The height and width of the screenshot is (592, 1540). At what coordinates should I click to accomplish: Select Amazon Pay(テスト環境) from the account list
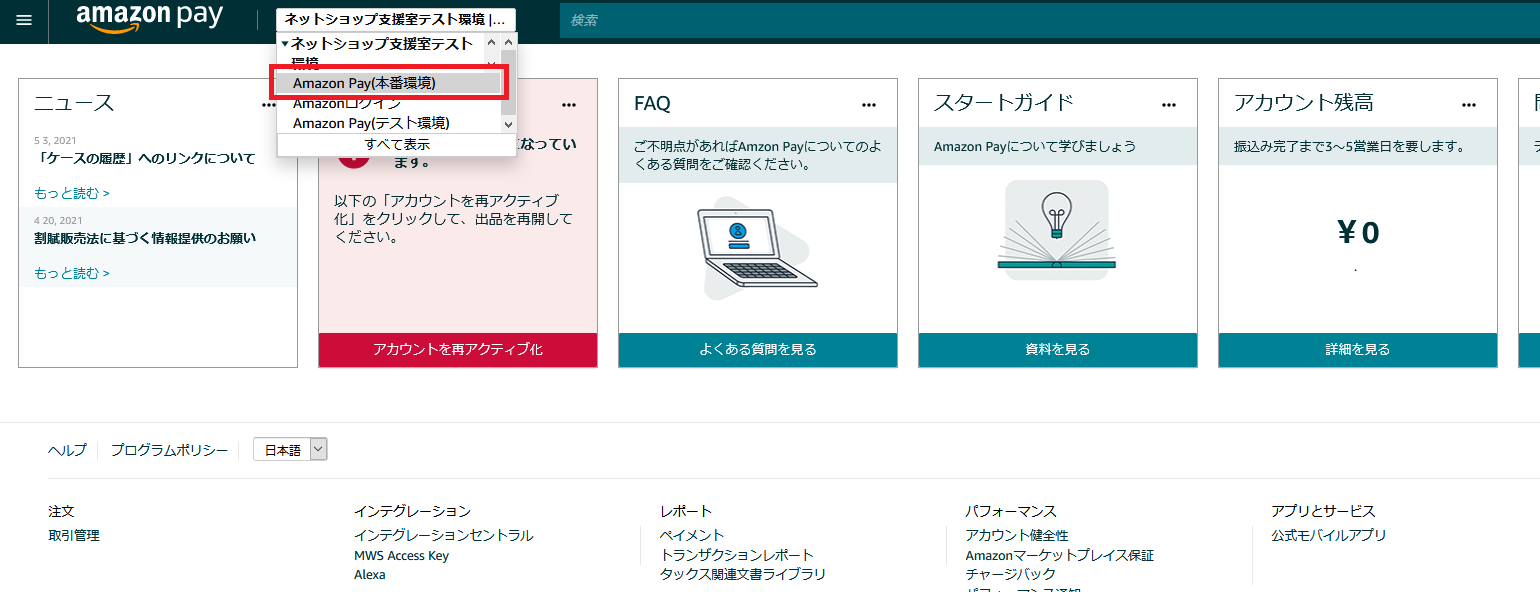click(371, 123)
